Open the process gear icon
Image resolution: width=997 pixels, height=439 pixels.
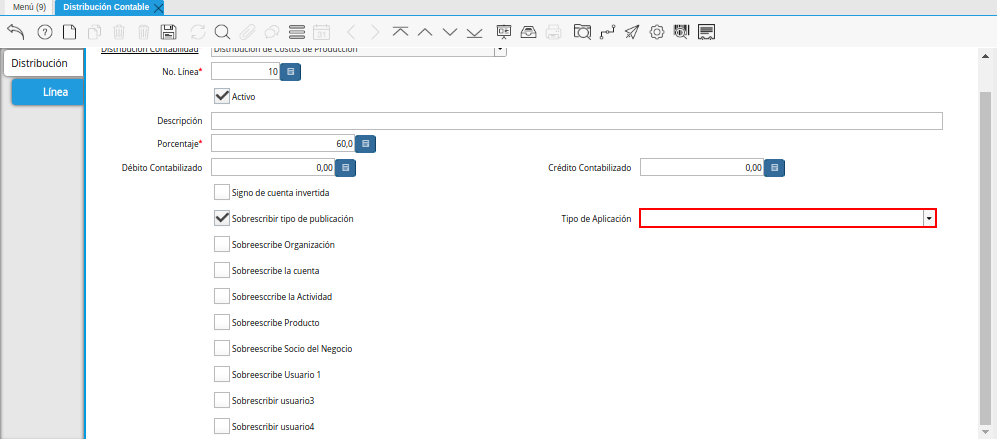tap(657, 32)
